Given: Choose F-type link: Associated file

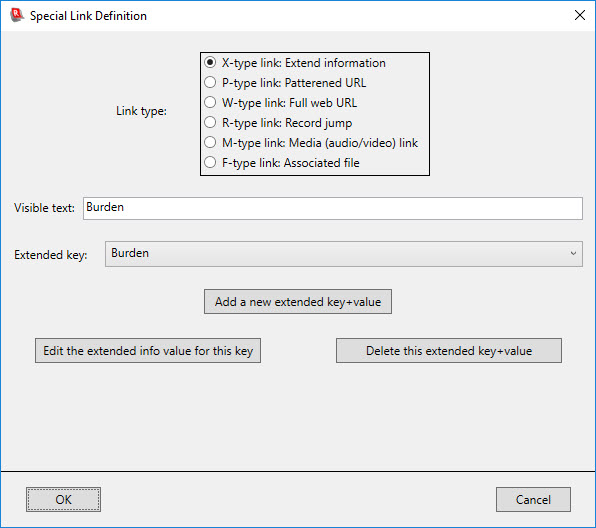Looking at the screenshot, I should 282,163.
